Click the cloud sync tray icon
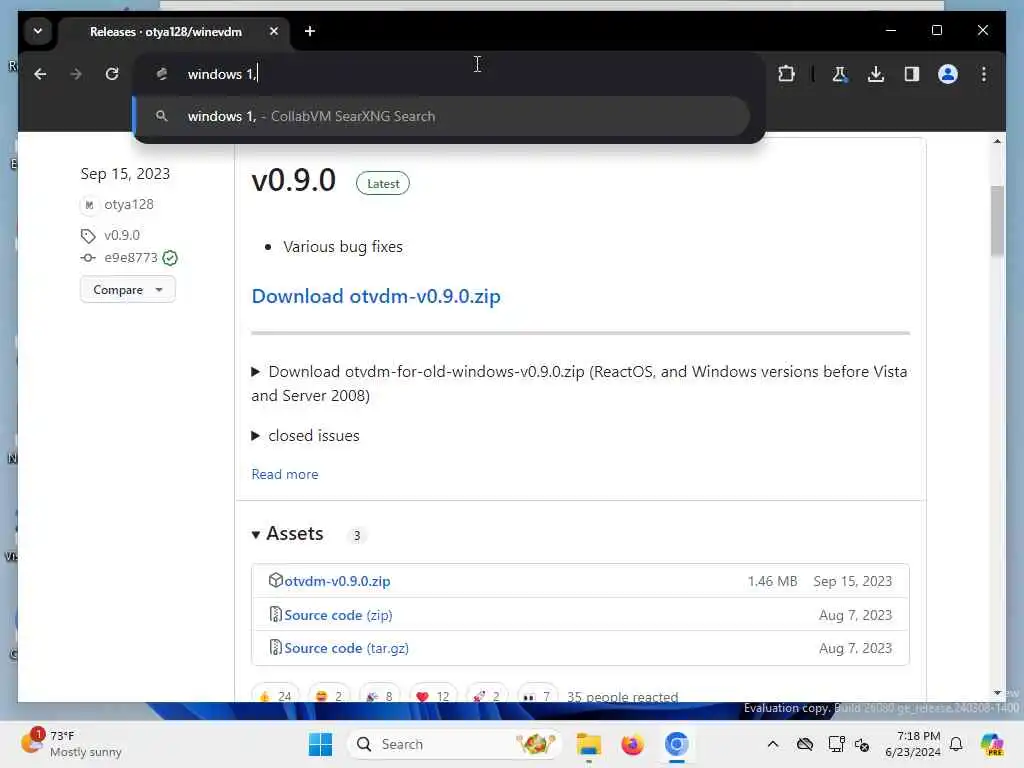 (805, 744)
